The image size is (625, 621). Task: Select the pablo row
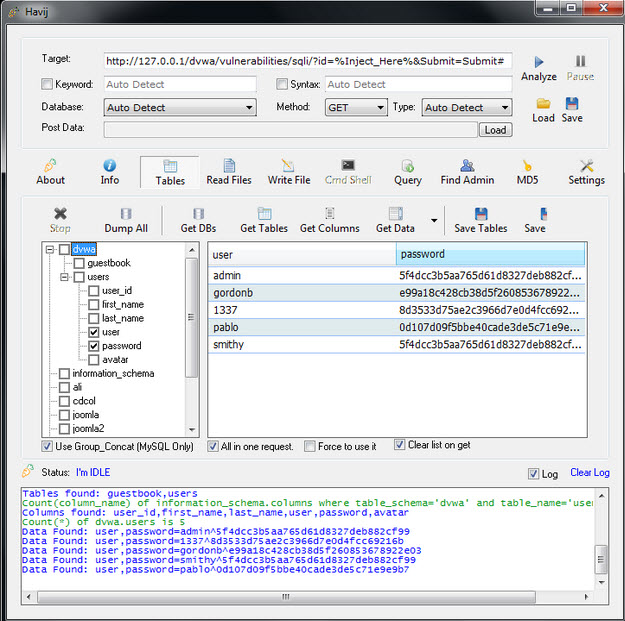click(397, 327)
